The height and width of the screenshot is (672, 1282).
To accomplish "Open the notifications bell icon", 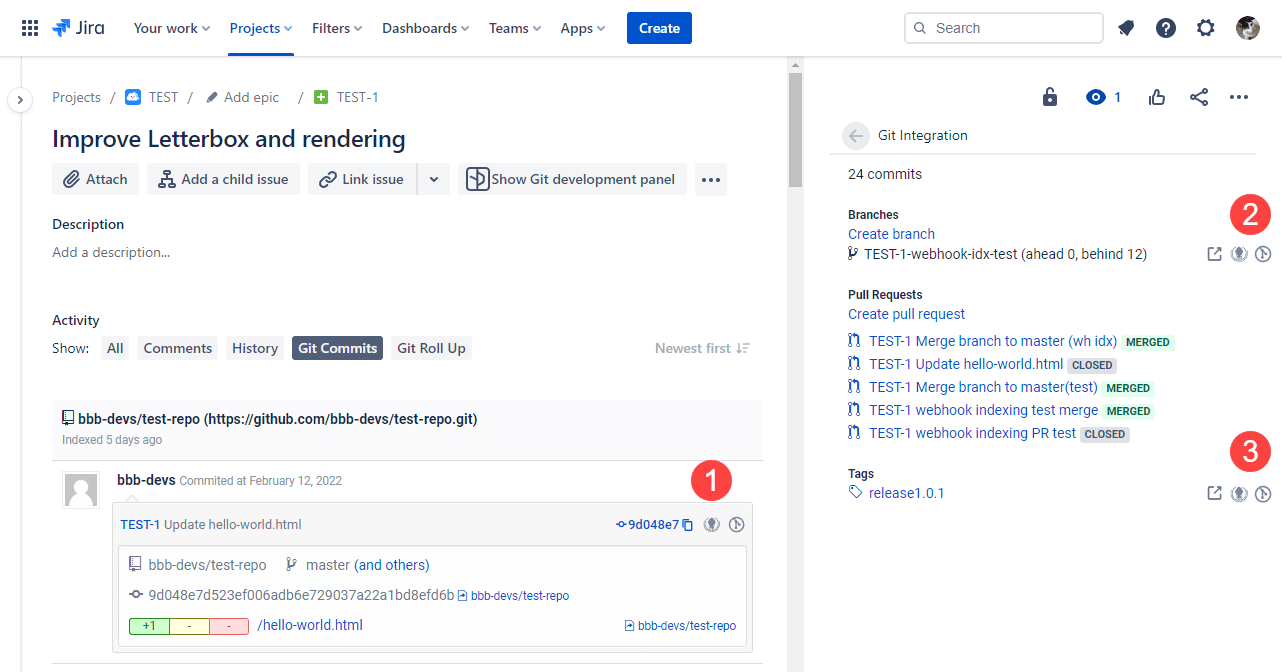I will pyautogui.click(x=1126, y=28).
